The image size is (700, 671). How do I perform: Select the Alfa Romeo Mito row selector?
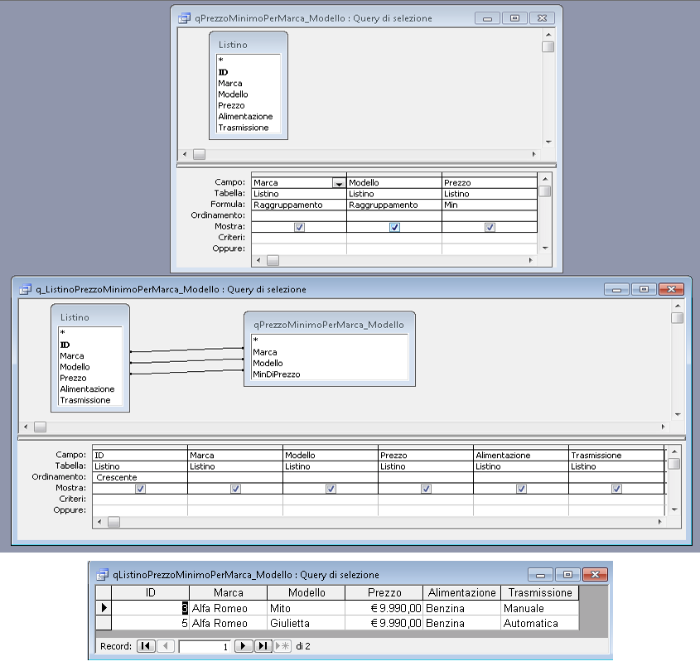click(104, 608)
